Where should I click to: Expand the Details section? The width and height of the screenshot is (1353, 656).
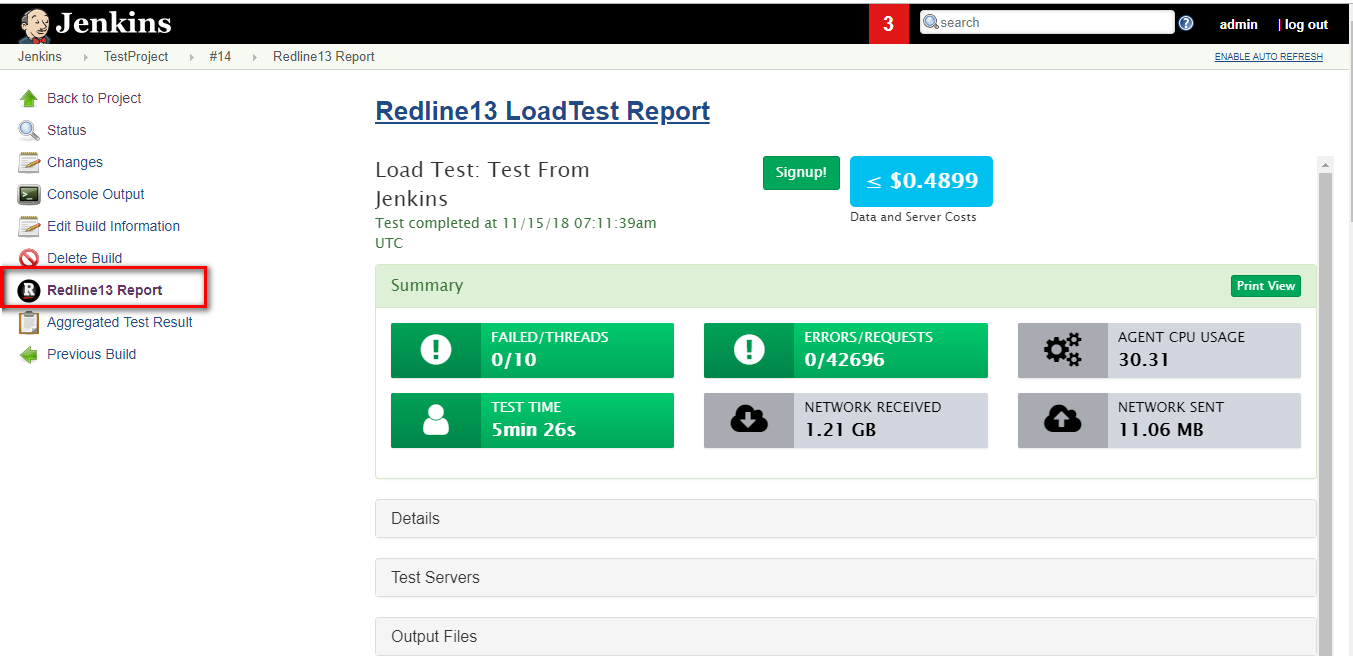845,518
